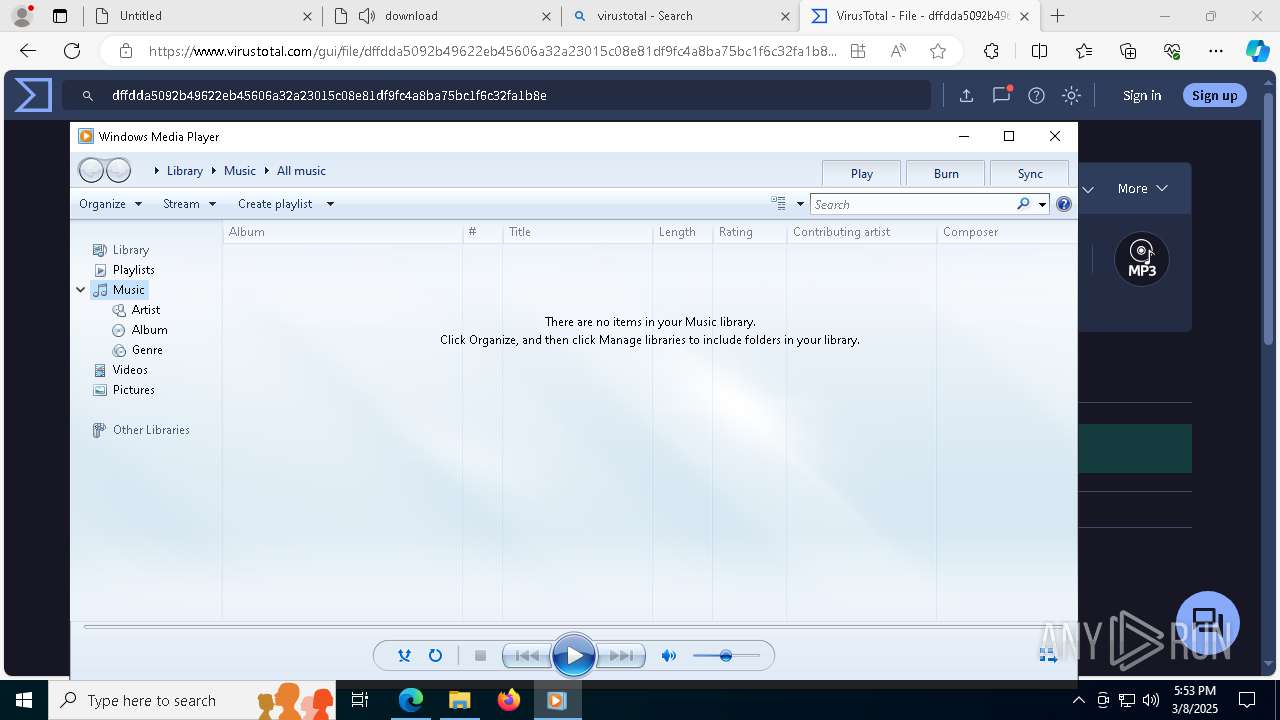Click VirusTotal upload file icon
Image resolution: width=1280 pixels, height=720 pixels.
pyautogui.click(x=966, y=95)
